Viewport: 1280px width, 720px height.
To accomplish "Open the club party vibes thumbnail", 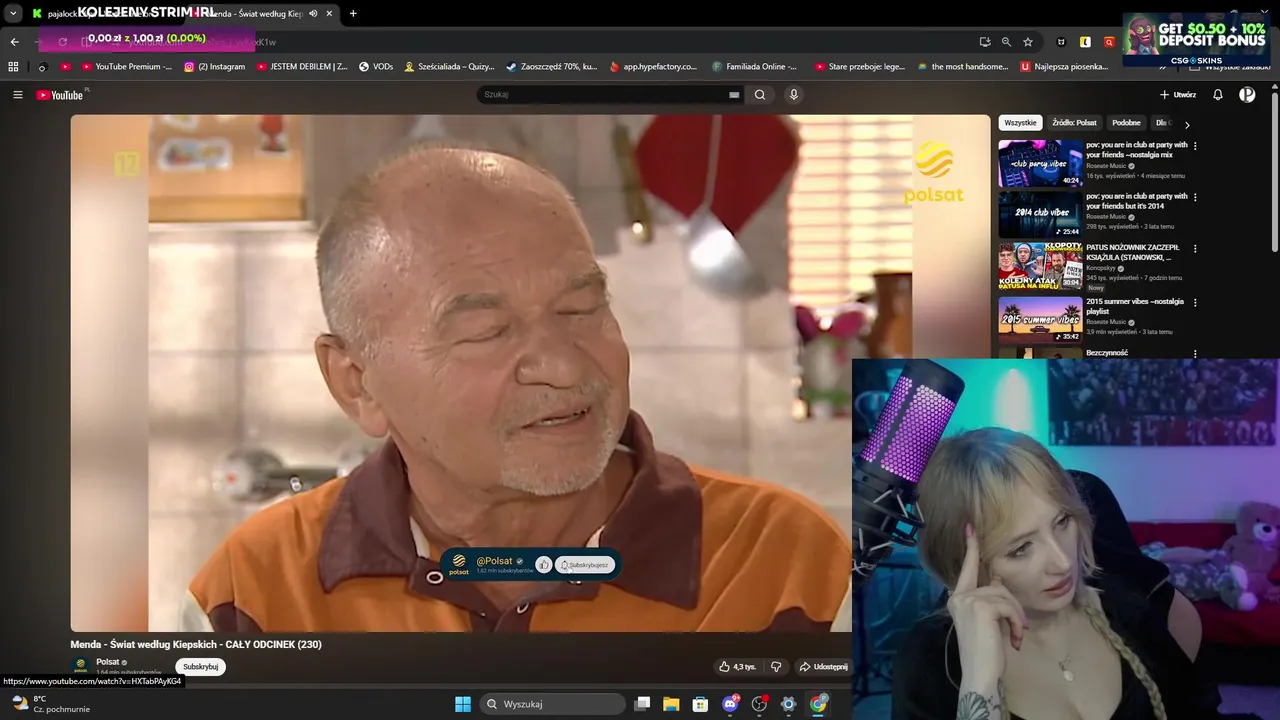I will click(1040, 163).
